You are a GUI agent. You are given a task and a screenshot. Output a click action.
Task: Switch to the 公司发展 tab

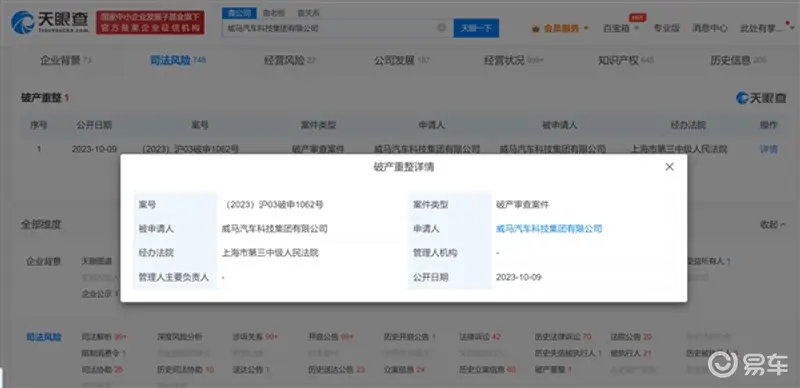tap(402, 60)
